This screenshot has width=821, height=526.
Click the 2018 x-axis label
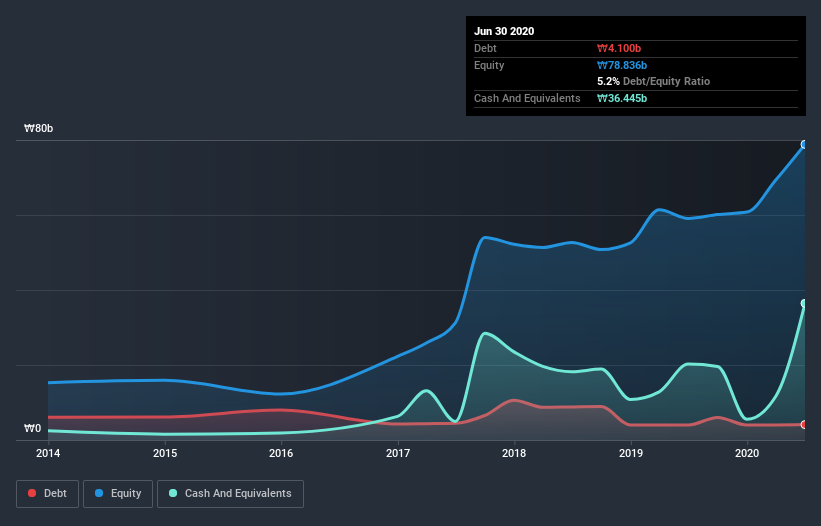(514, 453)
